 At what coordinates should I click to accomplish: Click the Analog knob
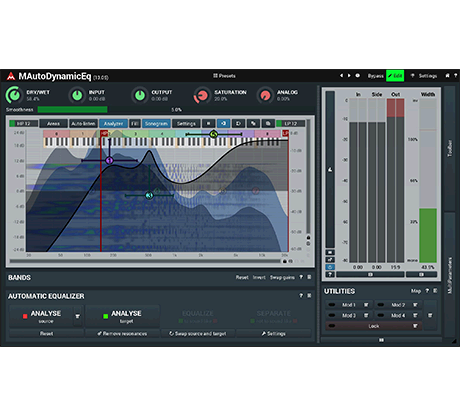[265, 95]
